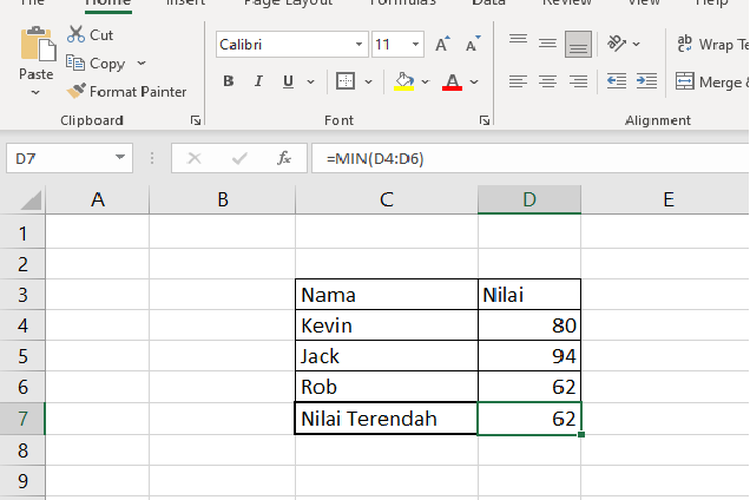Click the Wrap Text button
750x500 pixels.
[712, 44]
